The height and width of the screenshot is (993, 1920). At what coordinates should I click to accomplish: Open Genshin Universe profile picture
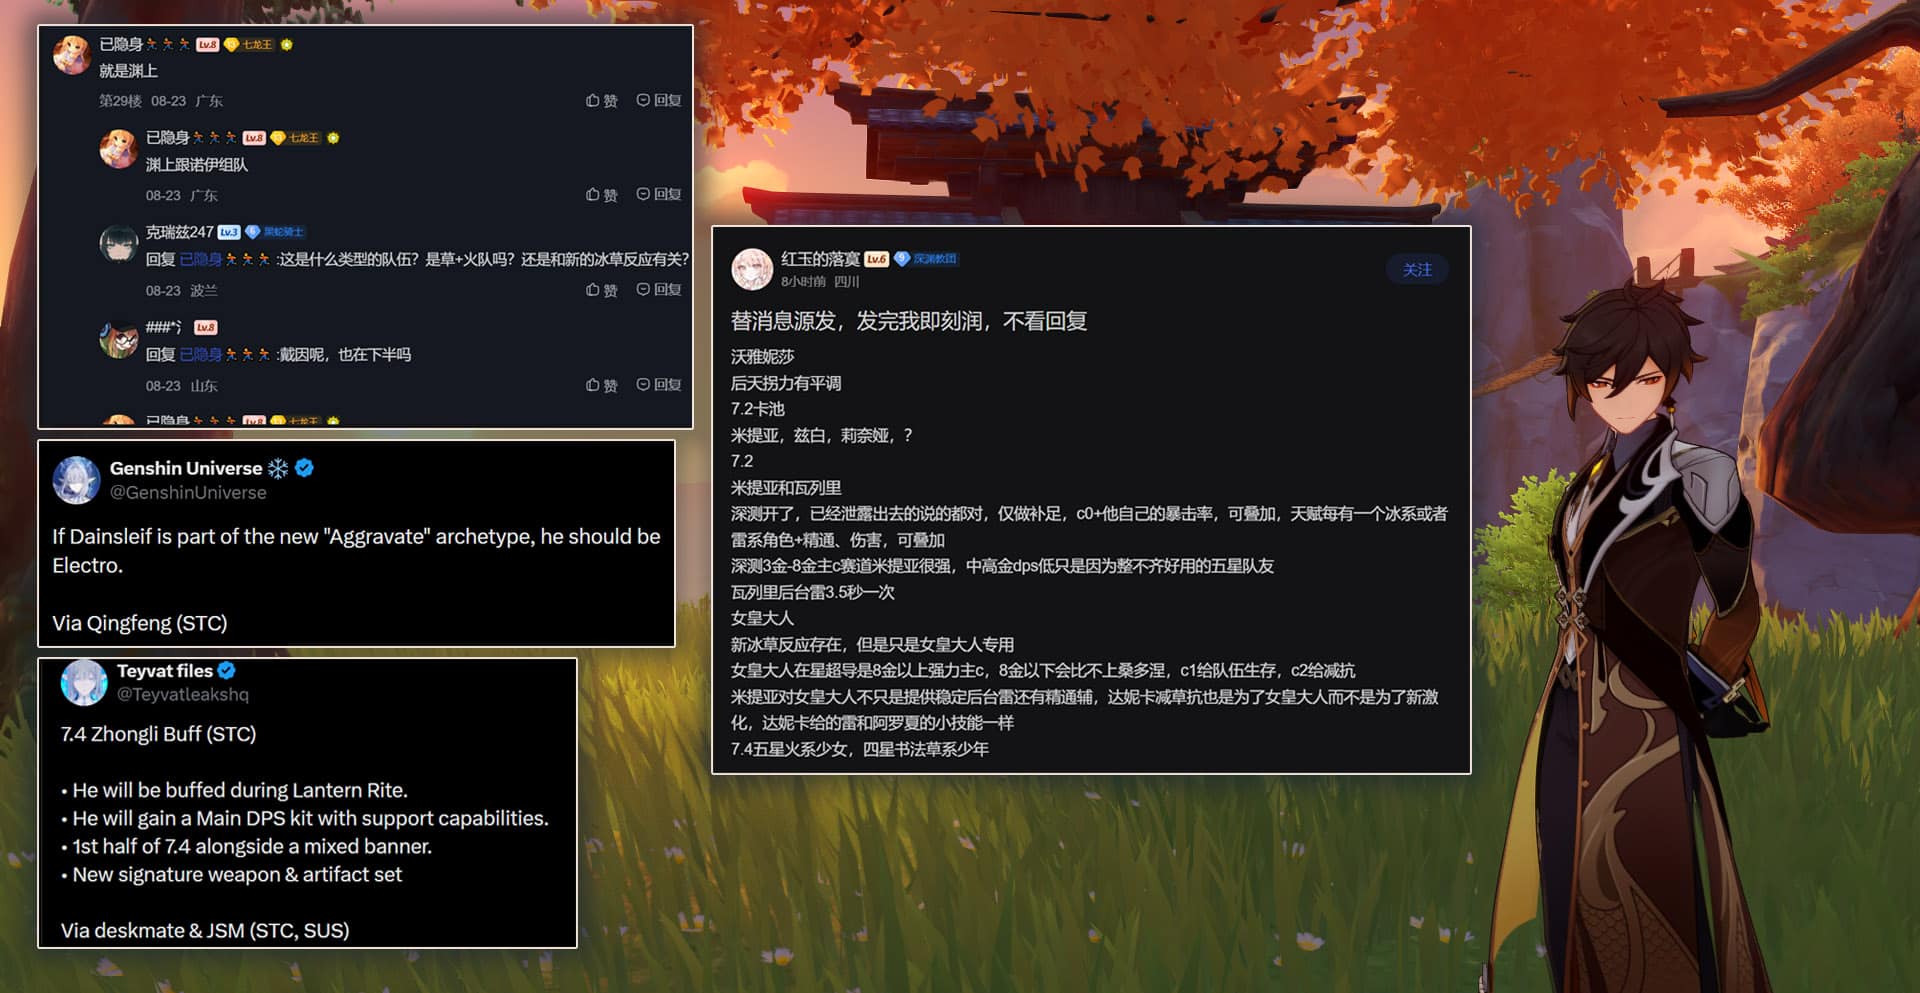click(x=76, y=480)
